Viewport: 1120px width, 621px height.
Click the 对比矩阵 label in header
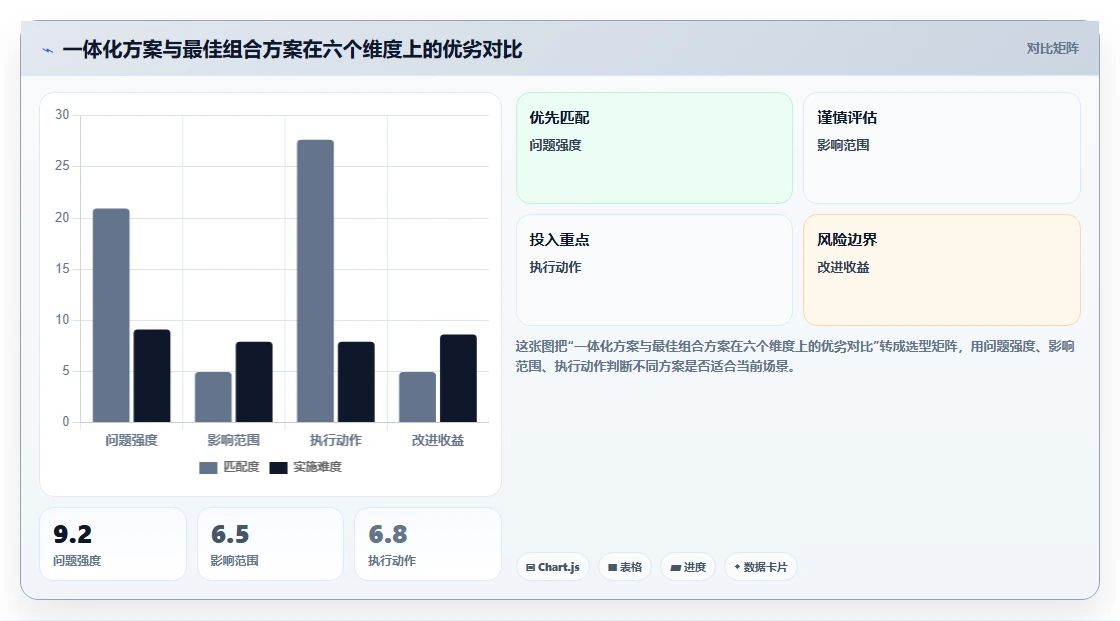(x=1052, y=49)
